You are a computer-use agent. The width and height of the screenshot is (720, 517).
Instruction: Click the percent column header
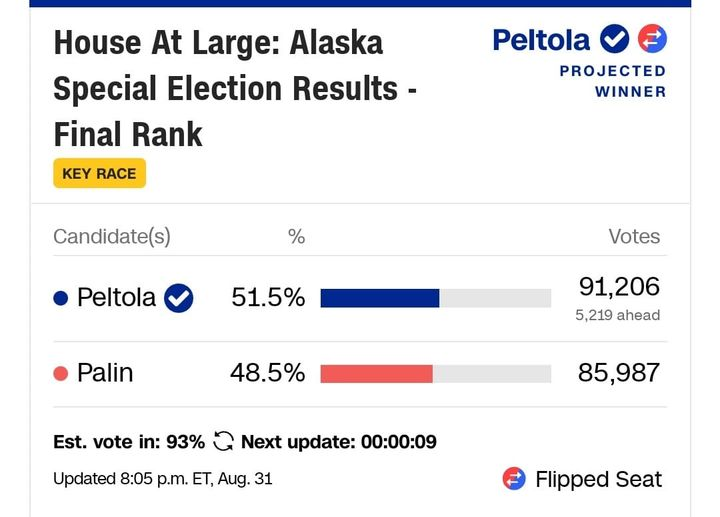(x=296, y=237)
